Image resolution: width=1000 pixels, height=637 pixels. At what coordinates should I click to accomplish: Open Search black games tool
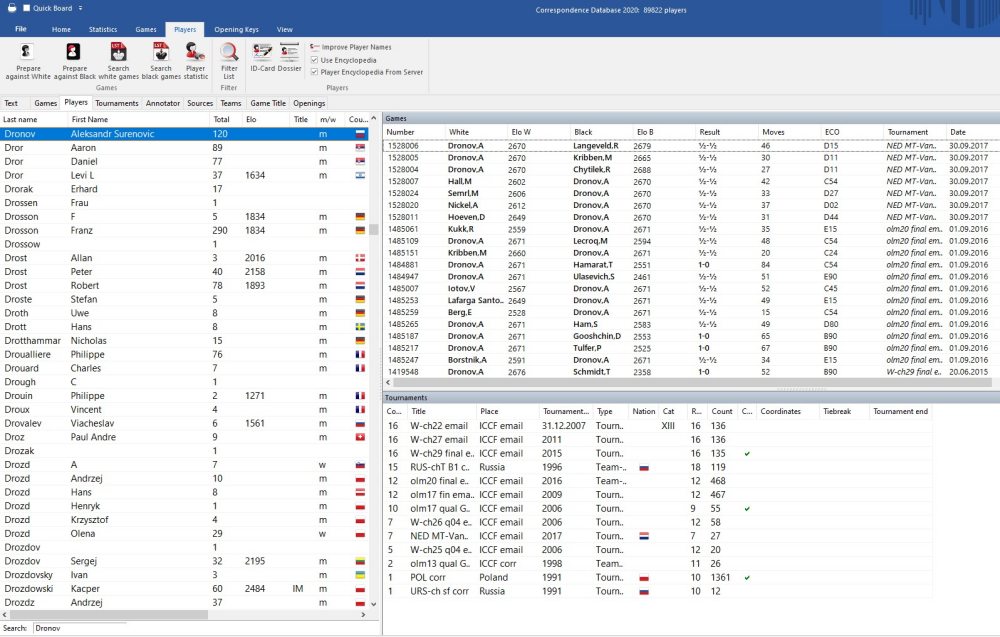point(161,52)
